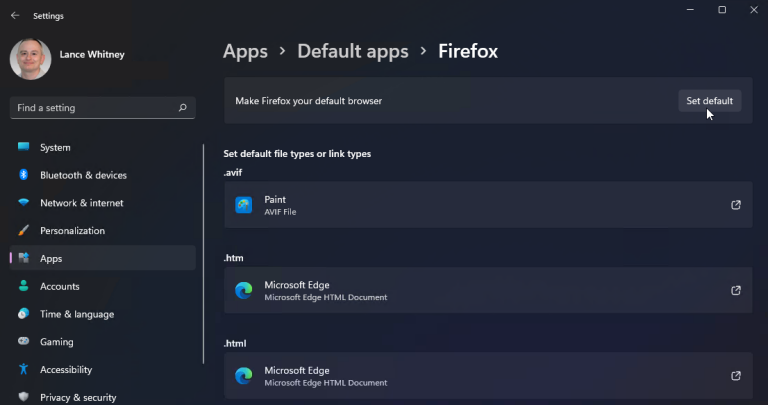Image resolution: width=768 pixels, height=405 pixels.
Task: Click the back arrow in Settings title bar
Action: tap(14, 16)
